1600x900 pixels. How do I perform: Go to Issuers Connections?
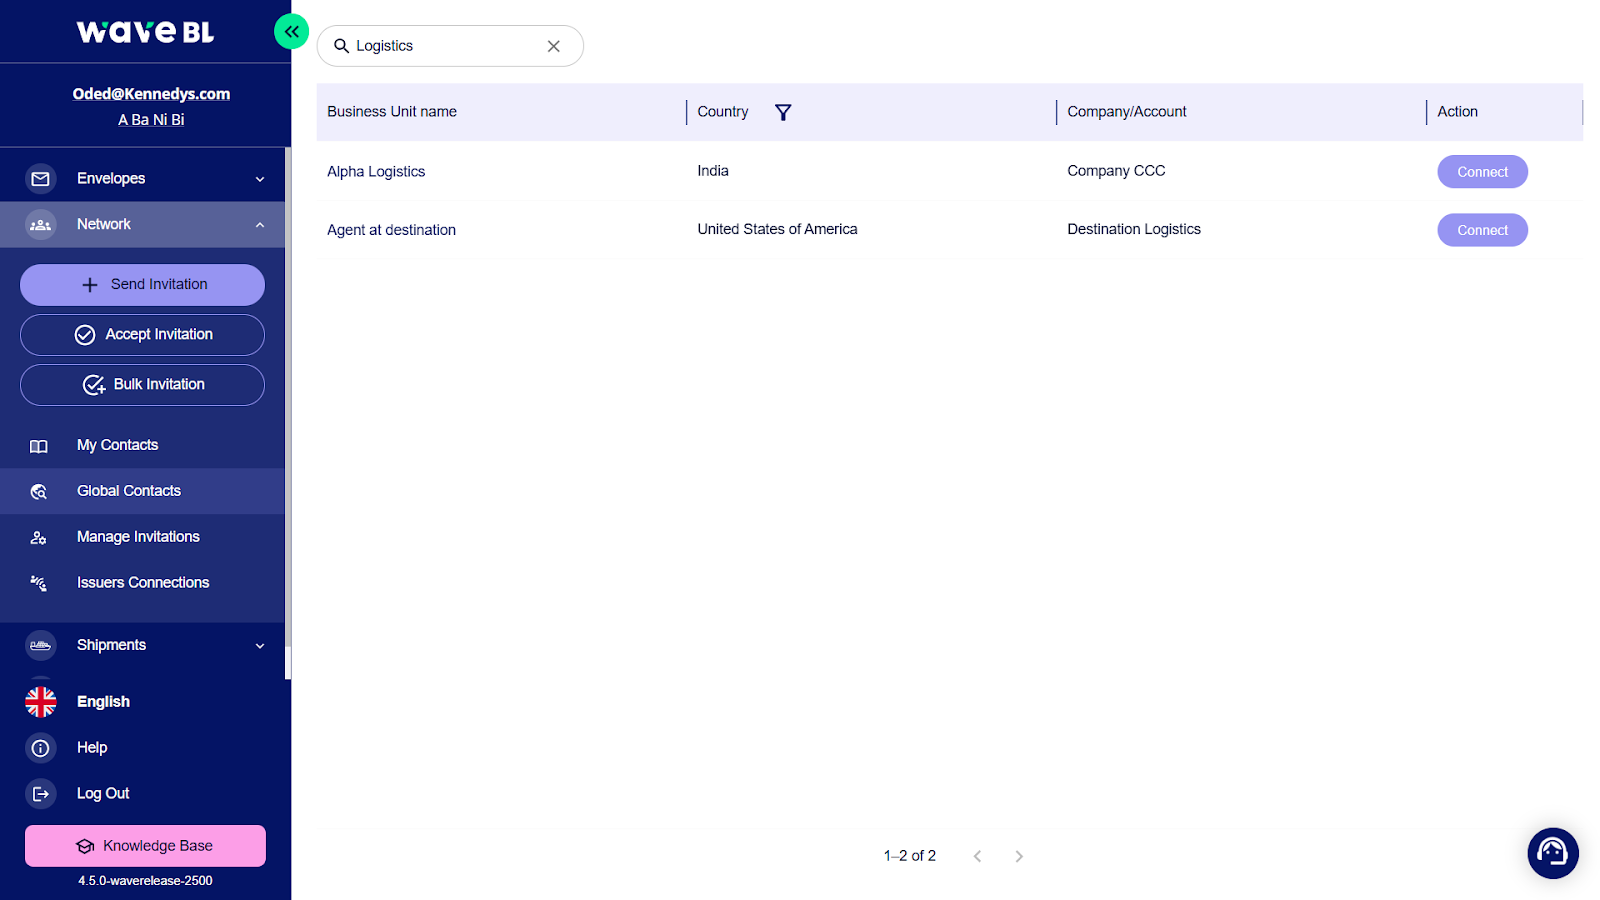[143, 583]
